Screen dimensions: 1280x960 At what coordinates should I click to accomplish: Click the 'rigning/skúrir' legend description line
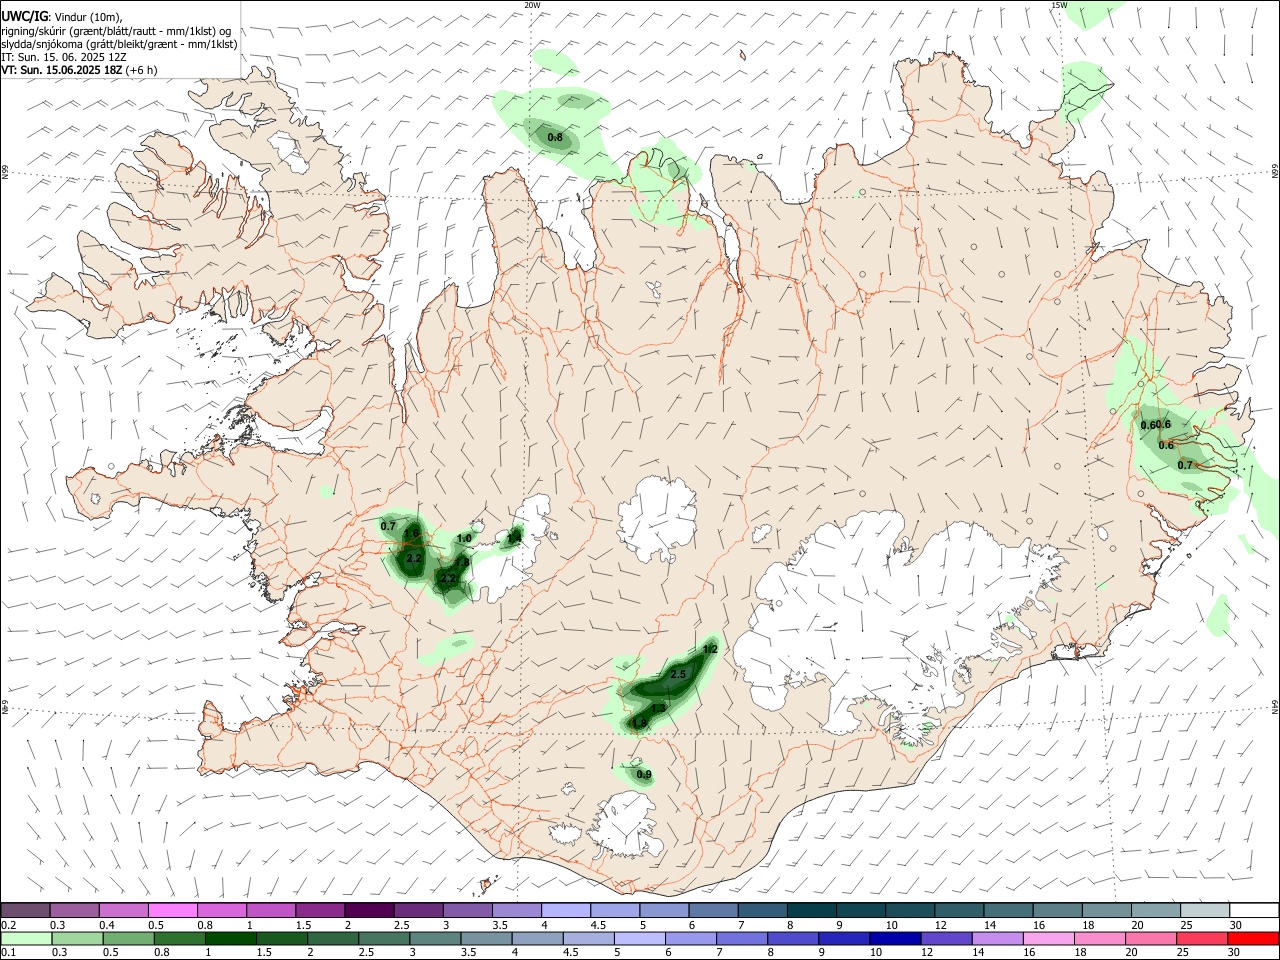(116, 31)
